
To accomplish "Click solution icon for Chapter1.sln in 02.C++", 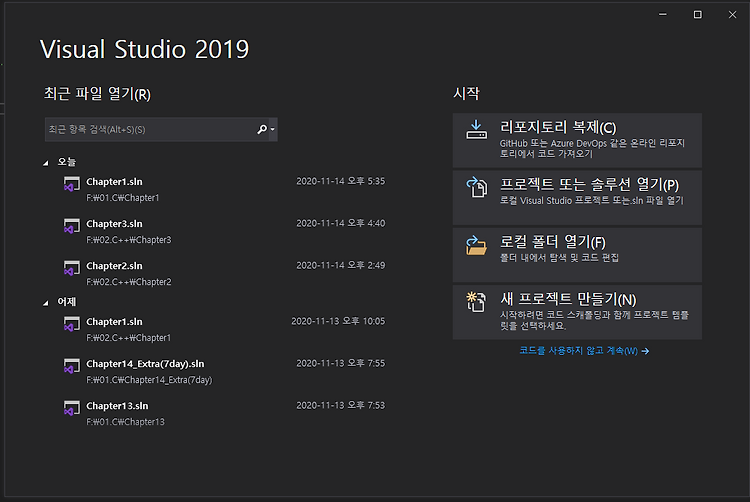I will (72, 324).
